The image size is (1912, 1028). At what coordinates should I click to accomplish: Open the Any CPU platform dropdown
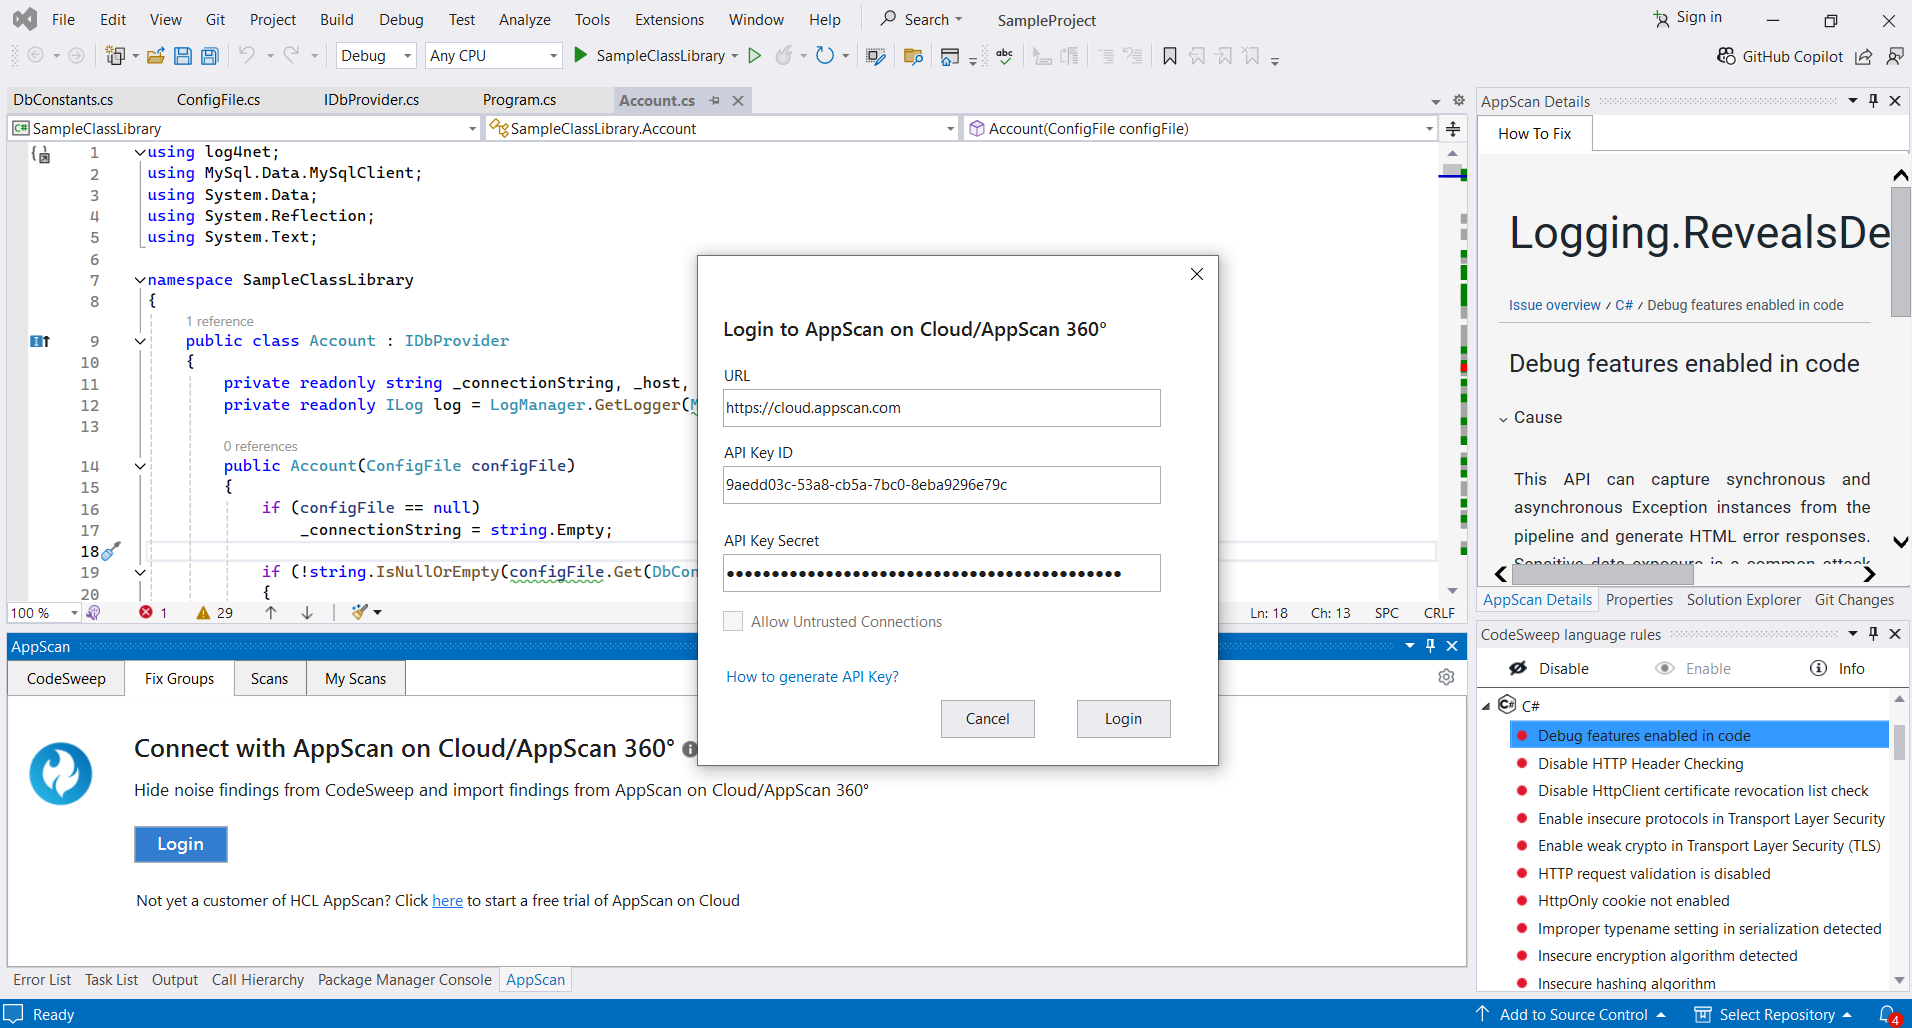point(493,56)
